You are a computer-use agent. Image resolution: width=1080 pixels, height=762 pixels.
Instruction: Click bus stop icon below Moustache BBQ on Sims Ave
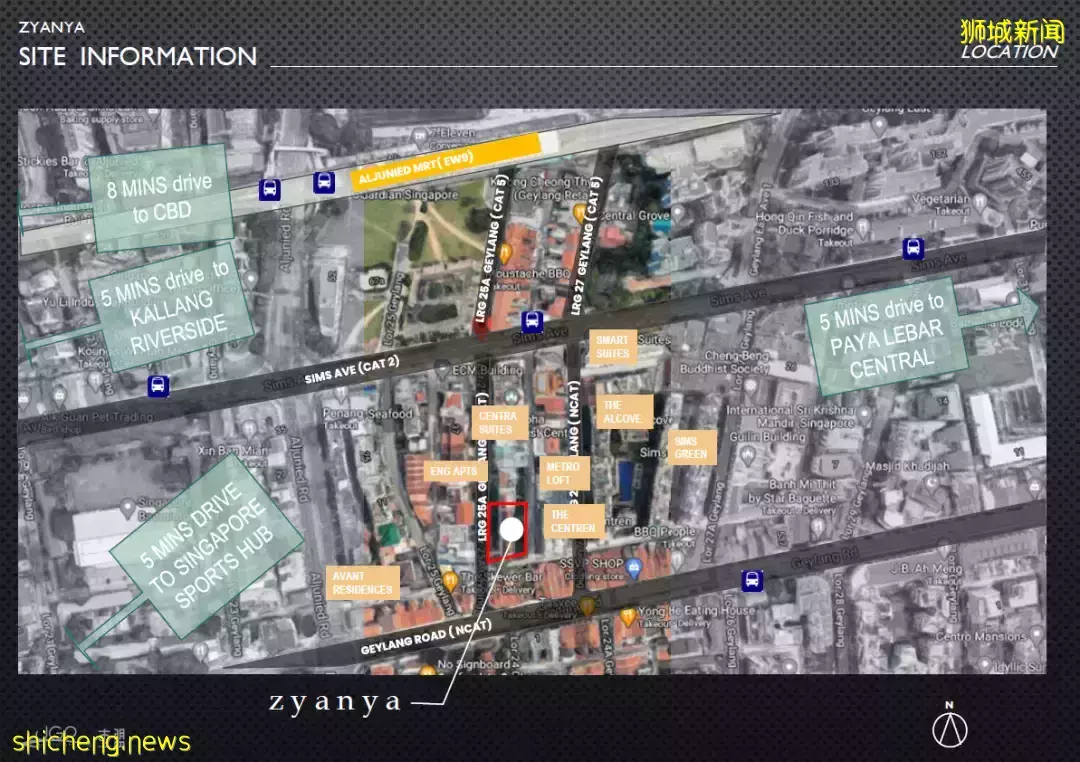533,320
